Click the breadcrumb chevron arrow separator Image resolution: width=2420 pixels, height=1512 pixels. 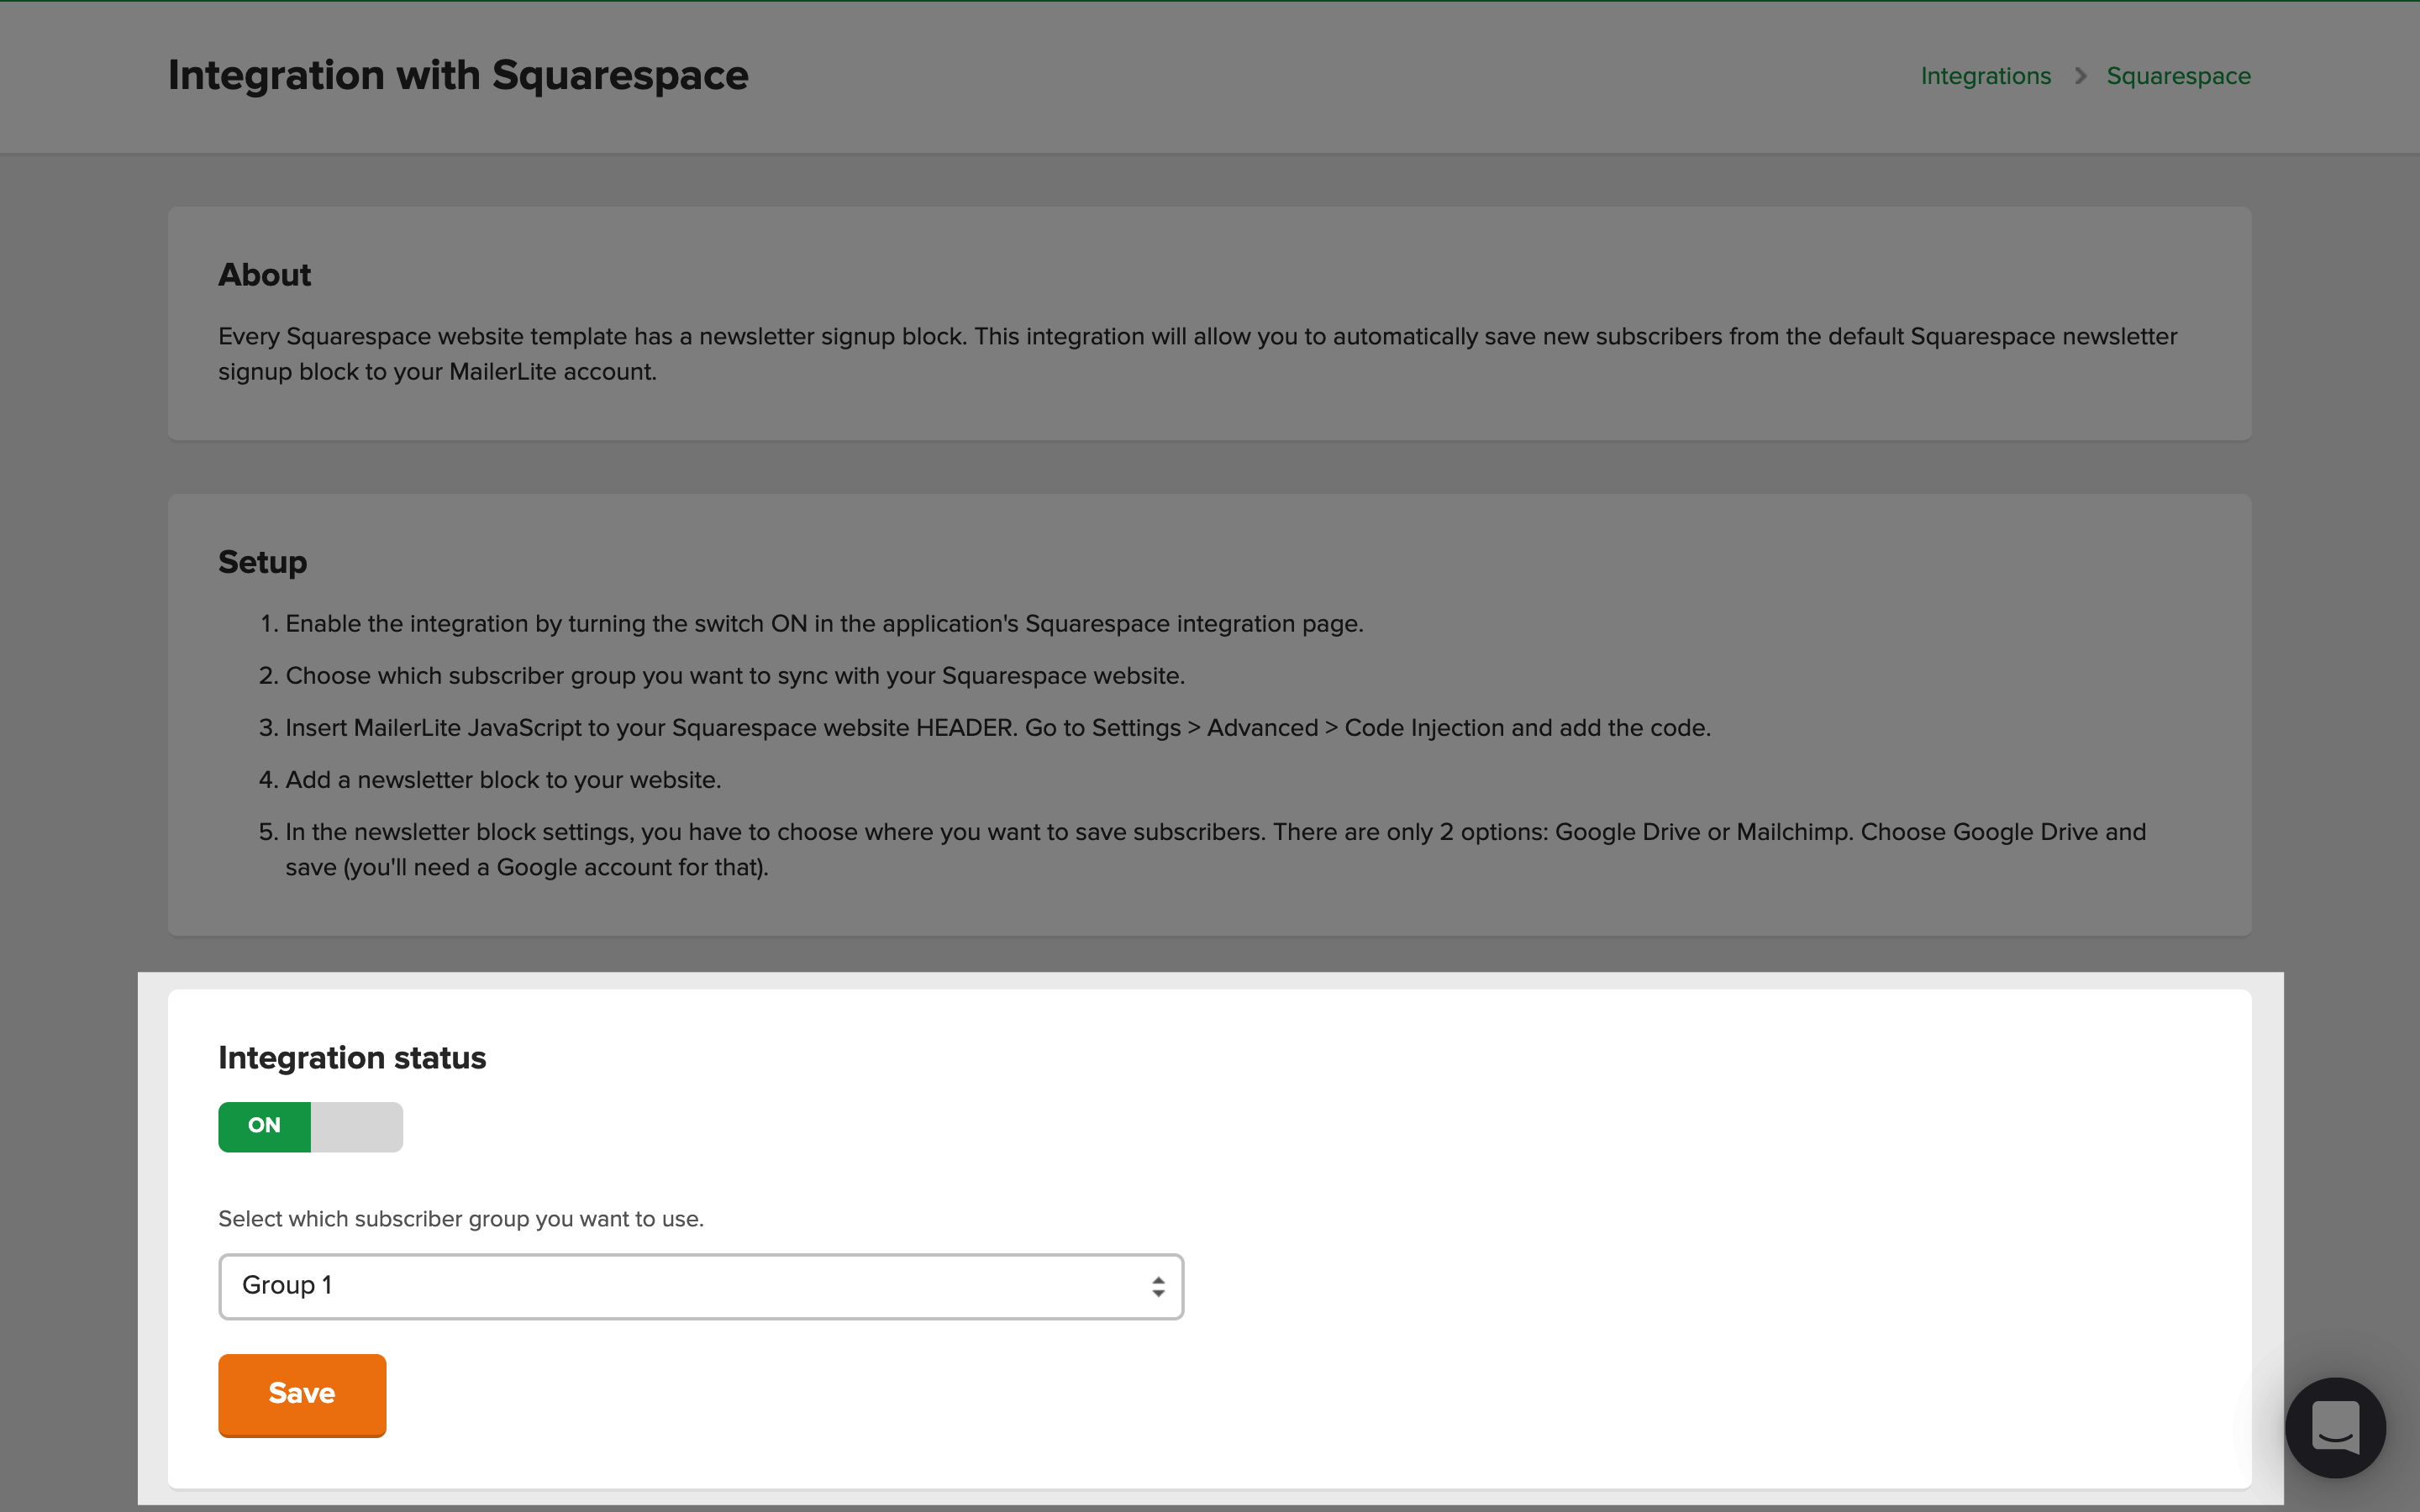coord(2080,76)
